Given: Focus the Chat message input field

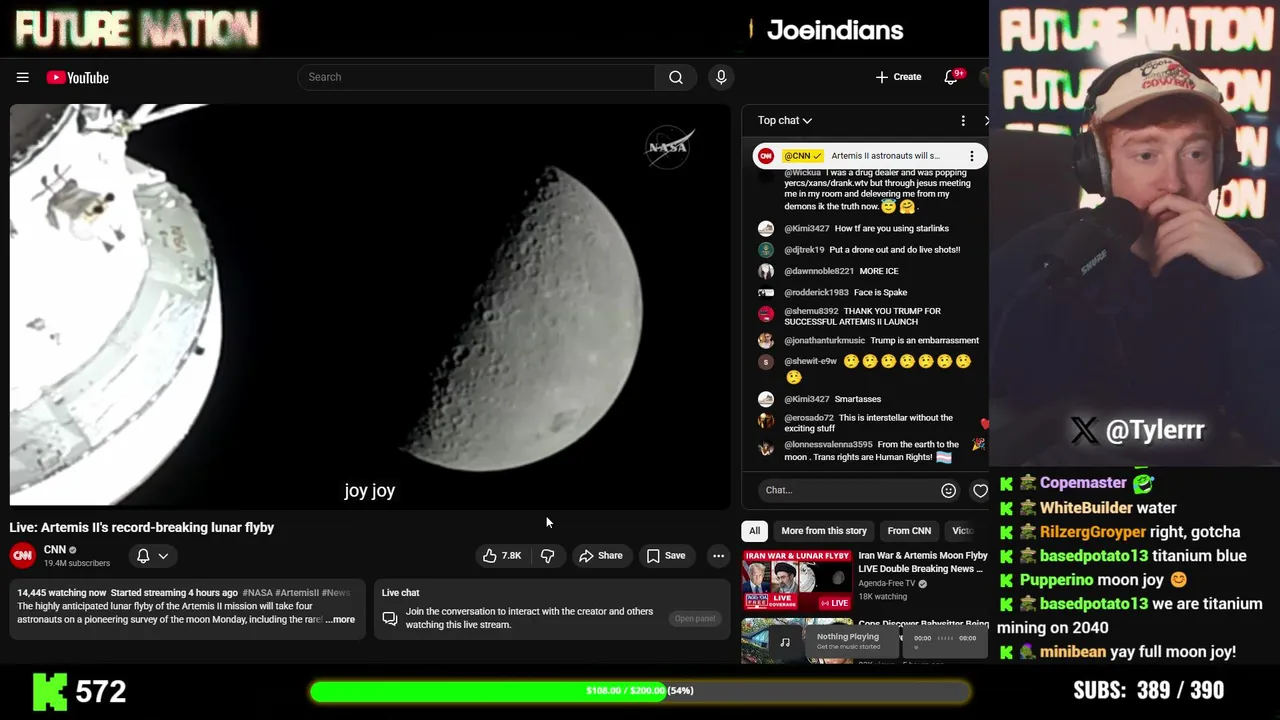Looking at the screenshot, I should tap(849, 490).
